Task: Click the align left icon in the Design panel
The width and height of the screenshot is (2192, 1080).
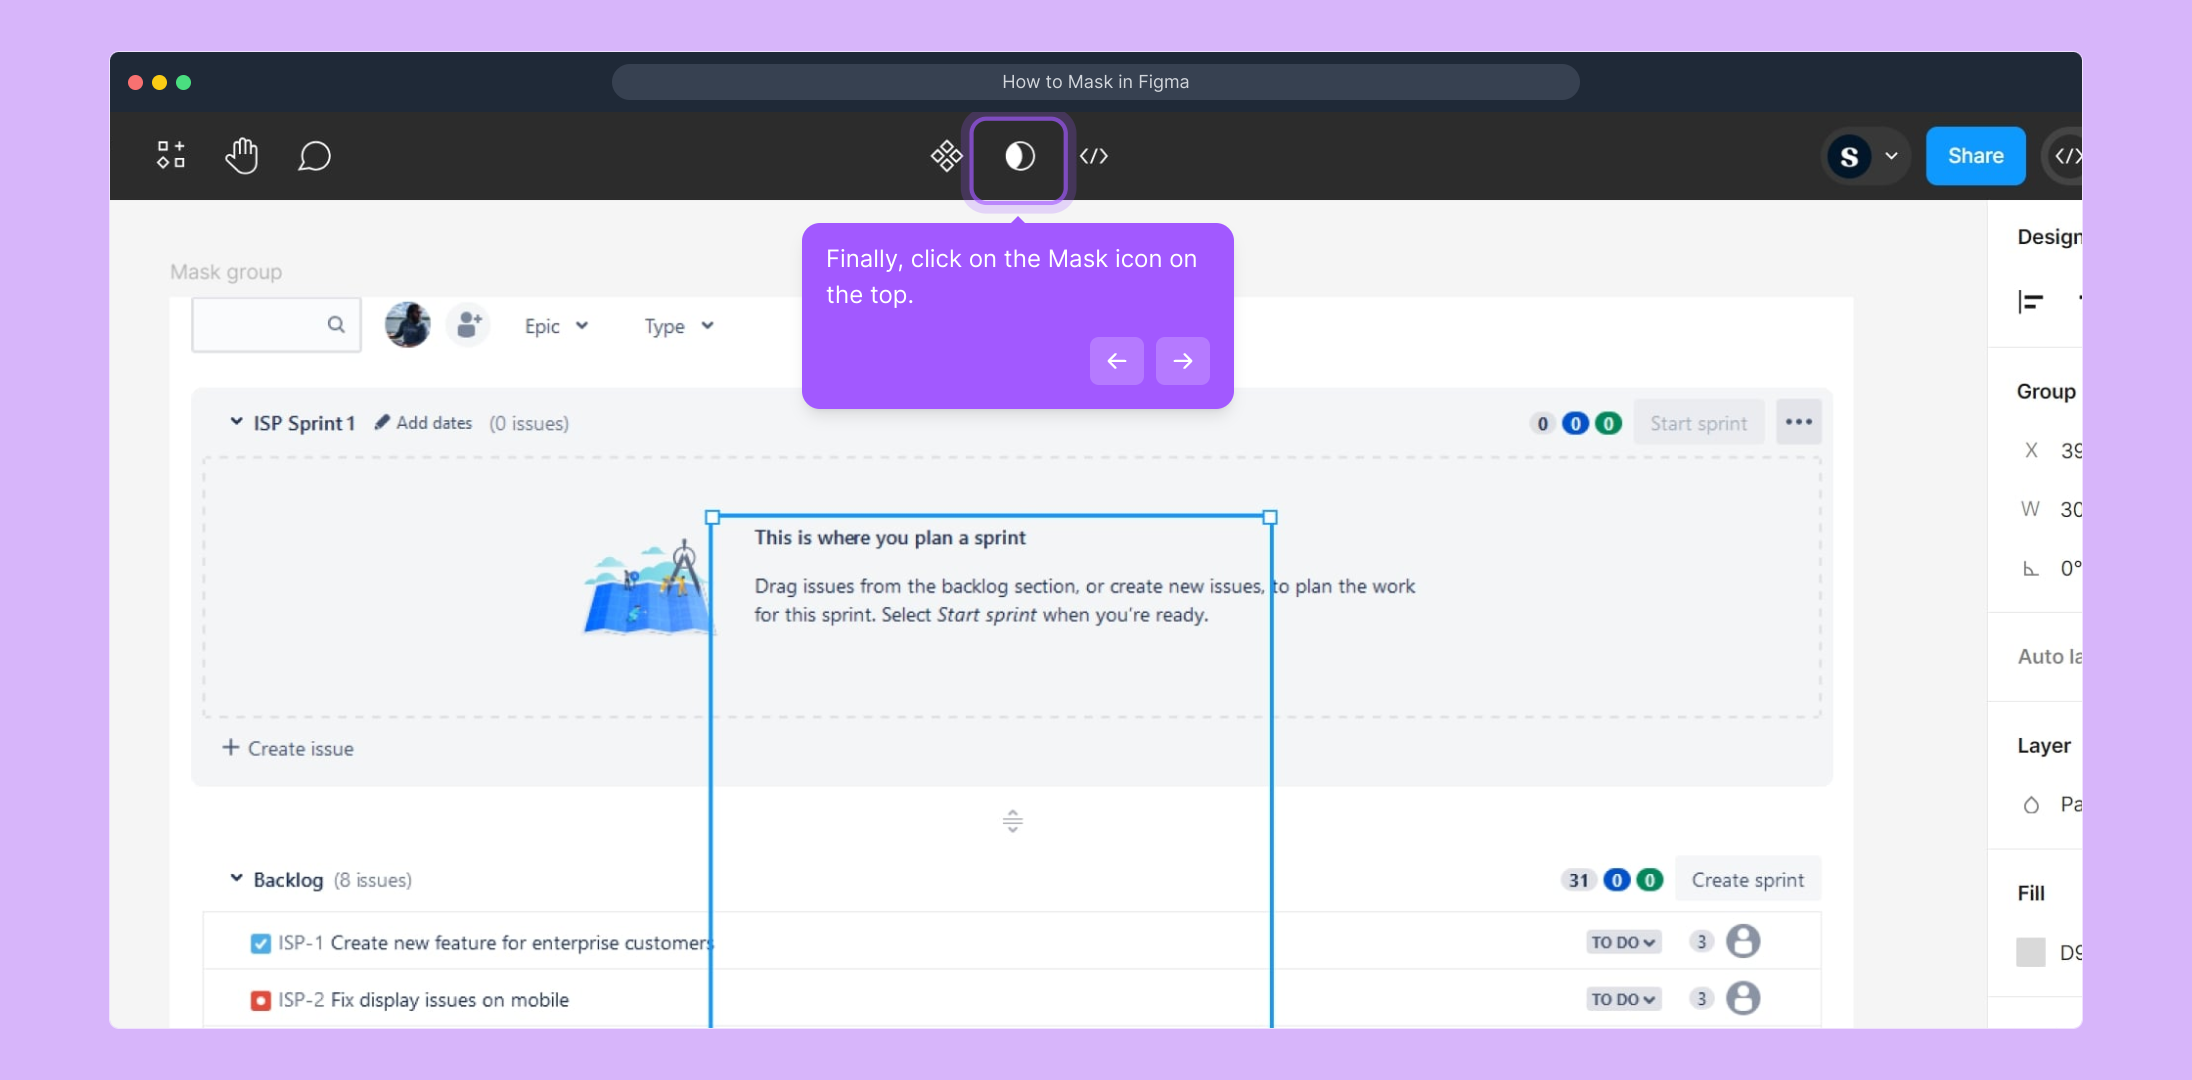Action: click(2030, 301)
